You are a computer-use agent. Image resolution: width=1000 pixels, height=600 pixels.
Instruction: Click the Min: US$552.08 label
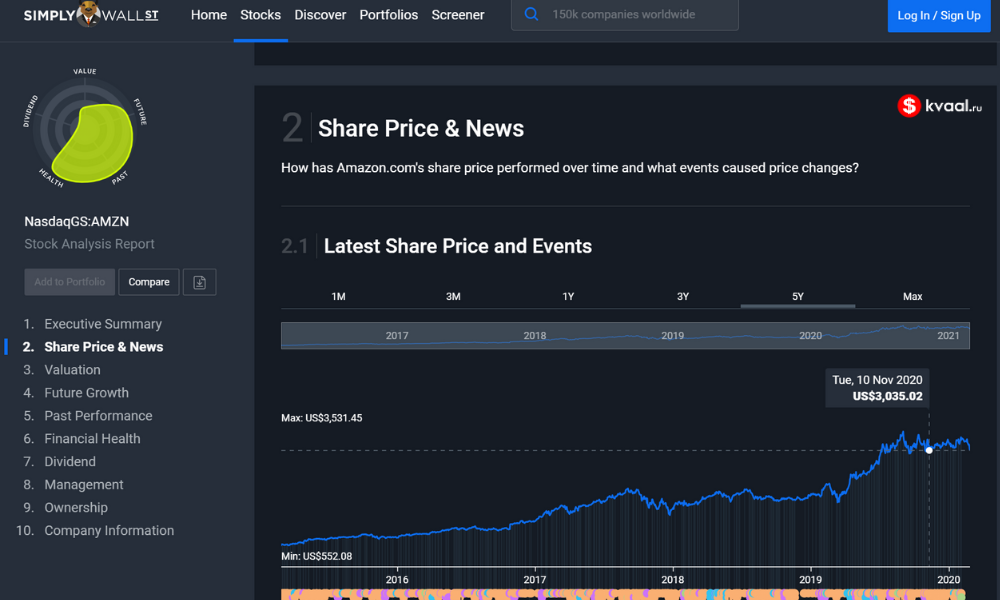[x=316, y=556]
